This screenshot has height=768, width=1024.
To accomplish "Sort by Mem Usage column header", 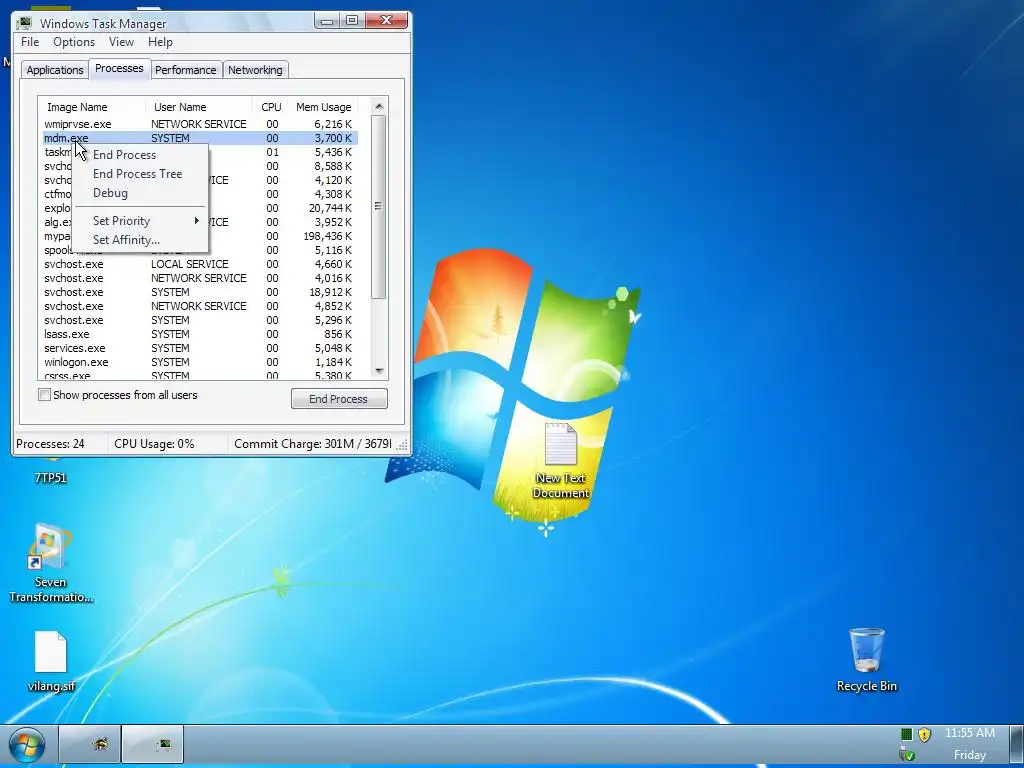I will point(324,106).
